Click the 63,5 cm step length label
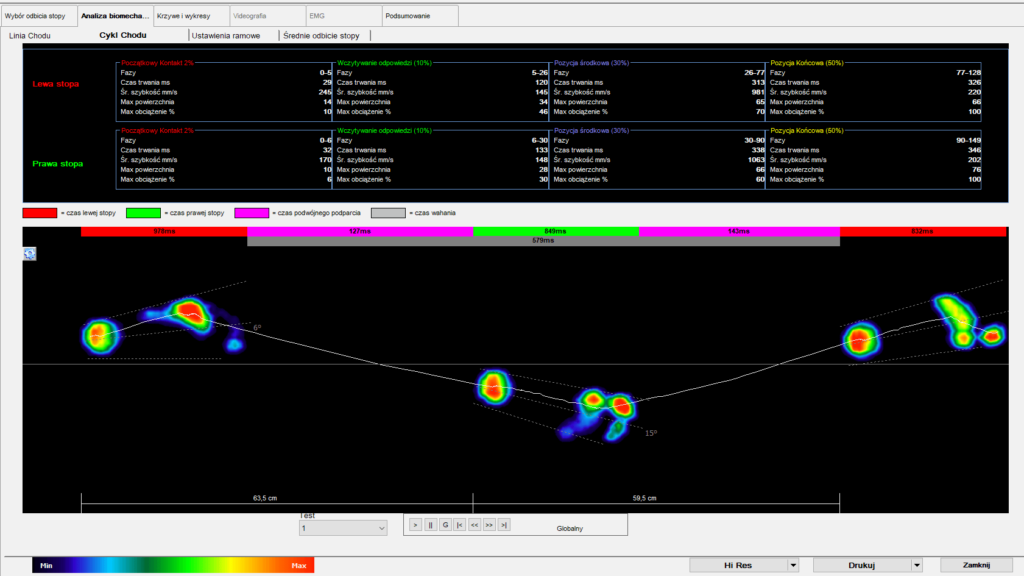1024x576 pixels. click(x=265, y=498)
